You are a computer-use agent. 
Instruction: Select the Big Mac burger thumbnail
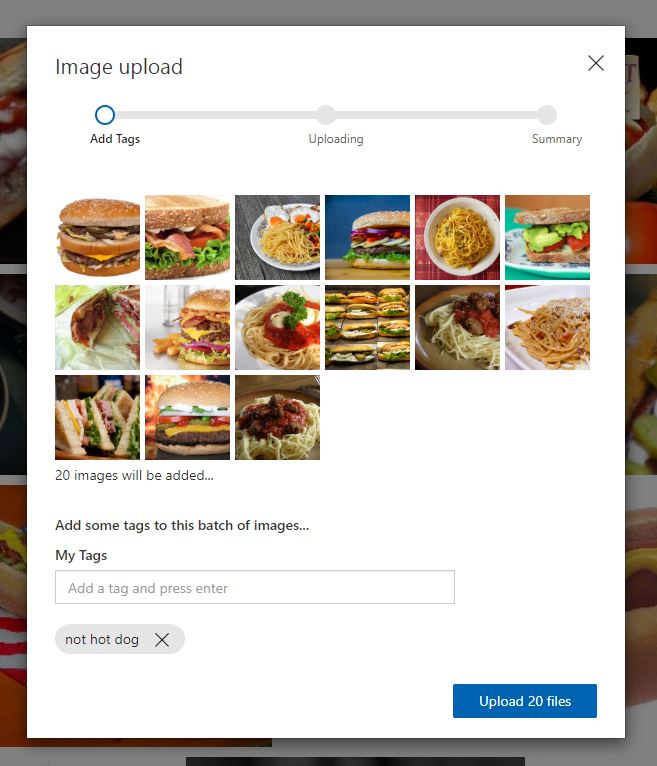(98, 237)
